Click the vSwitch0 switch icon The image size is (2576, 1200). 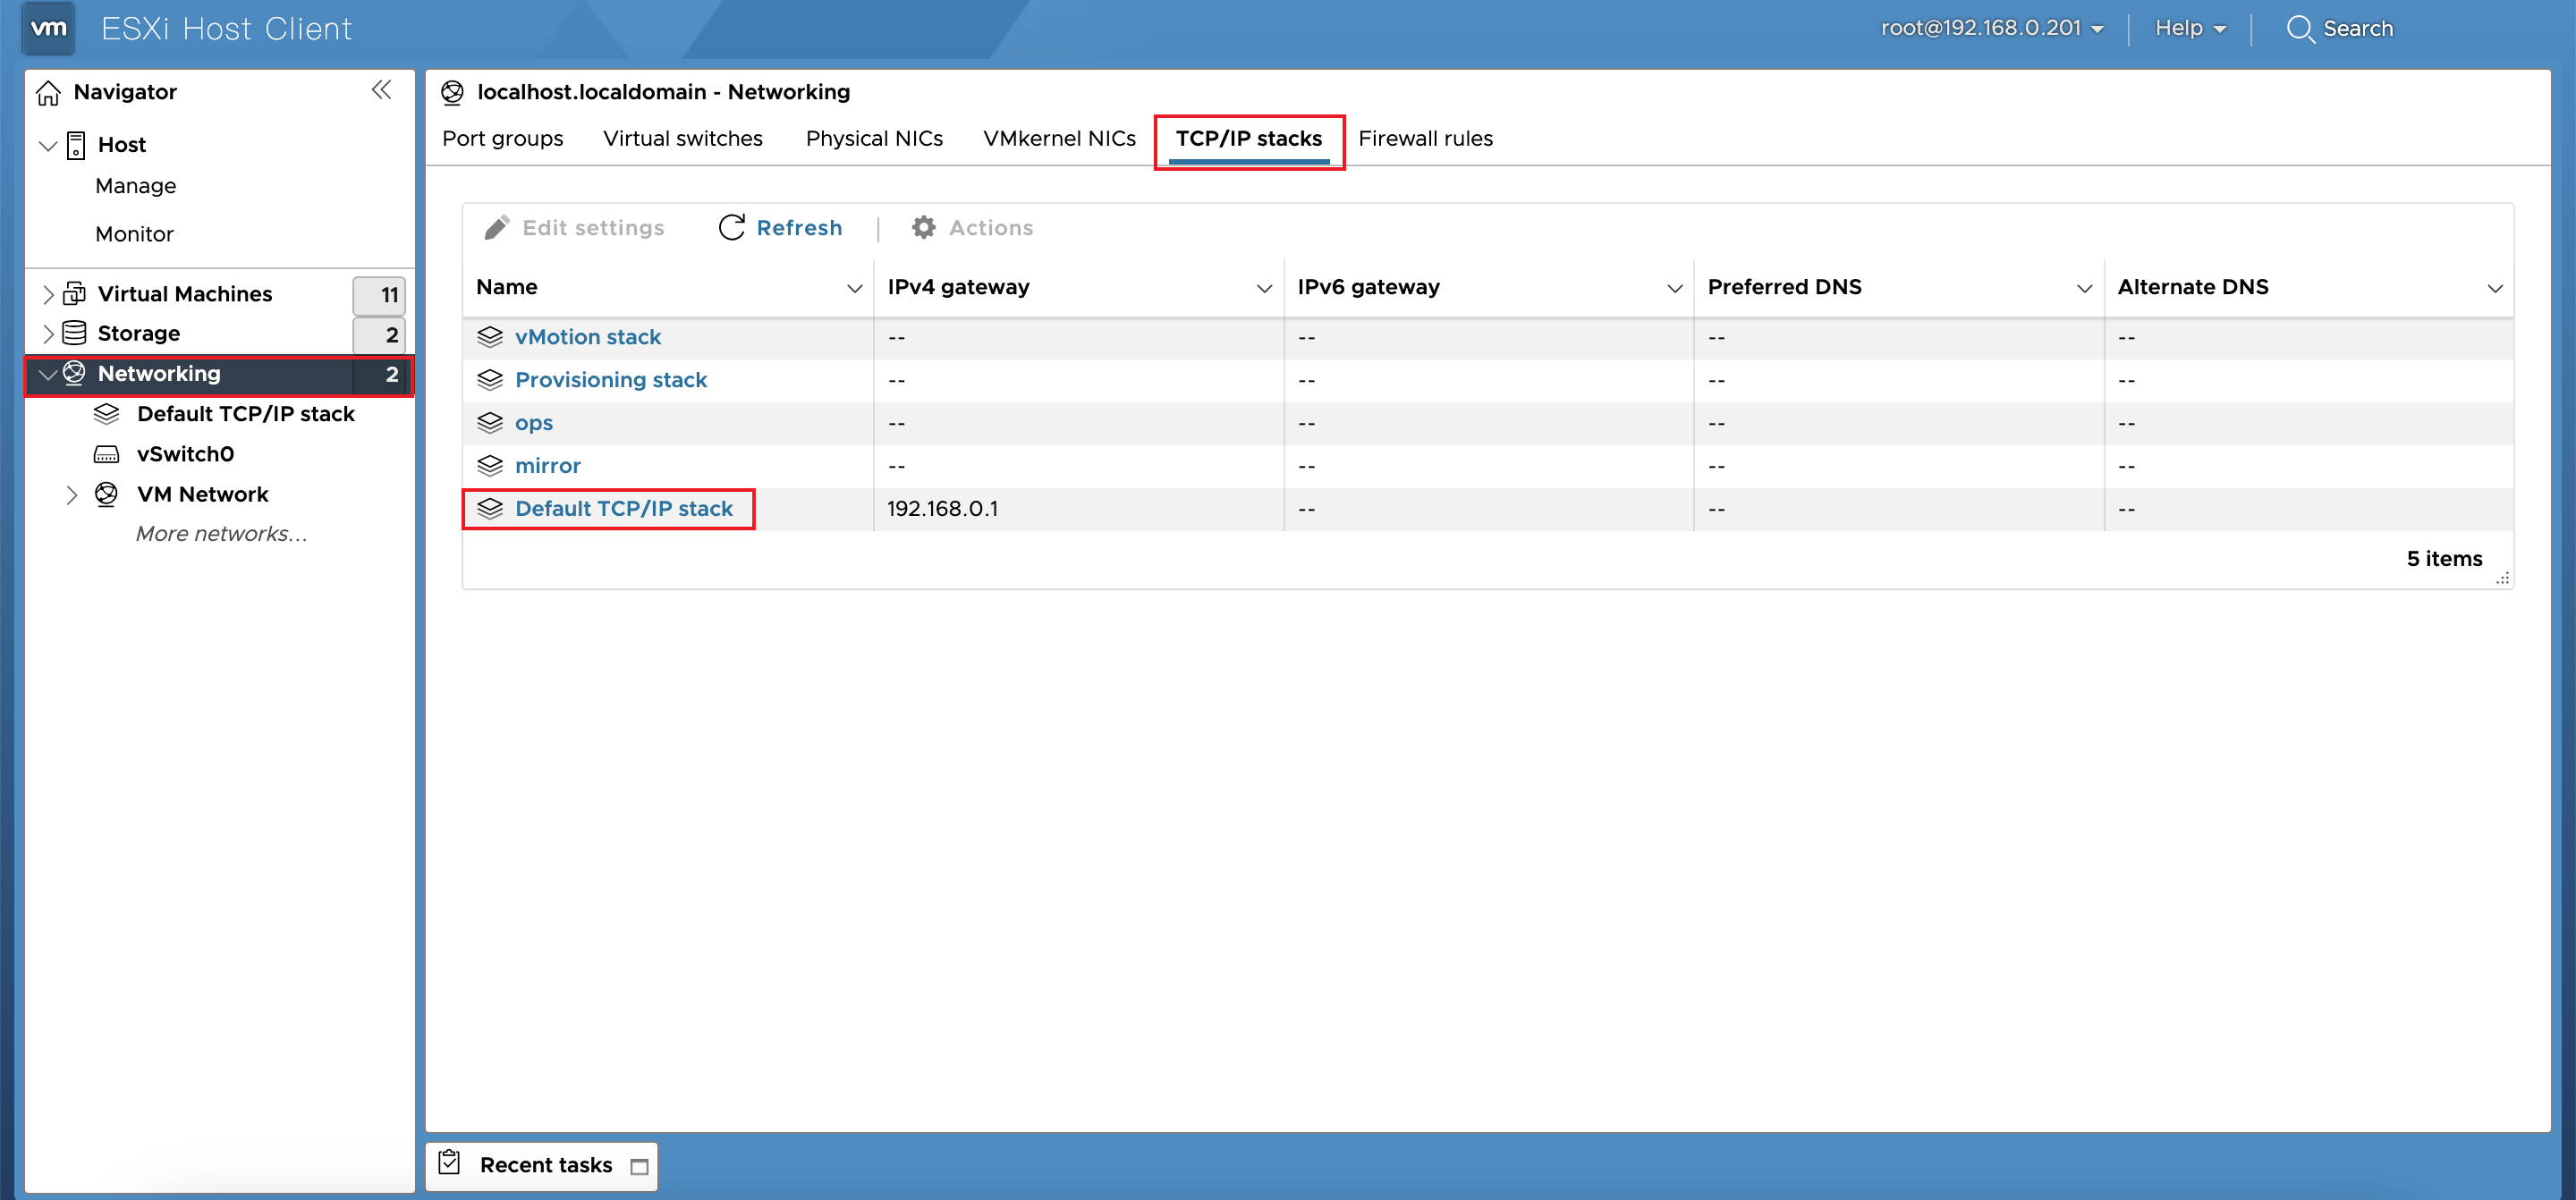(106, 455)
